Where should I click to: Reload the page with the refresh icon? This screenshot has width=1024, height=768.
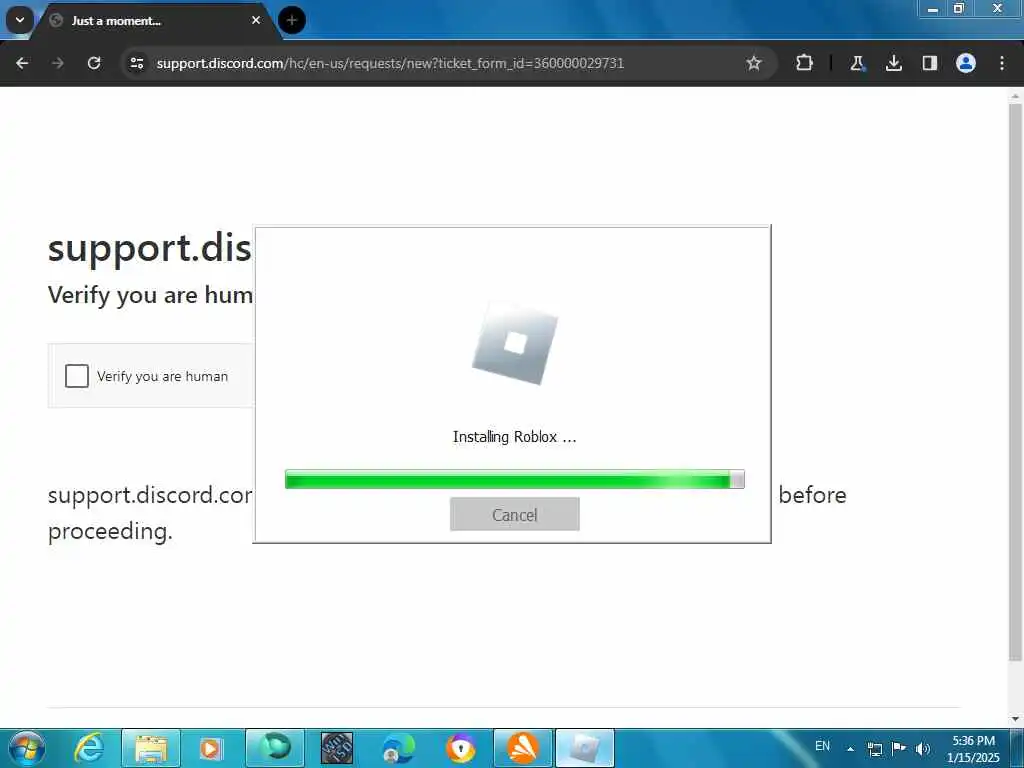tap(94, 63)
